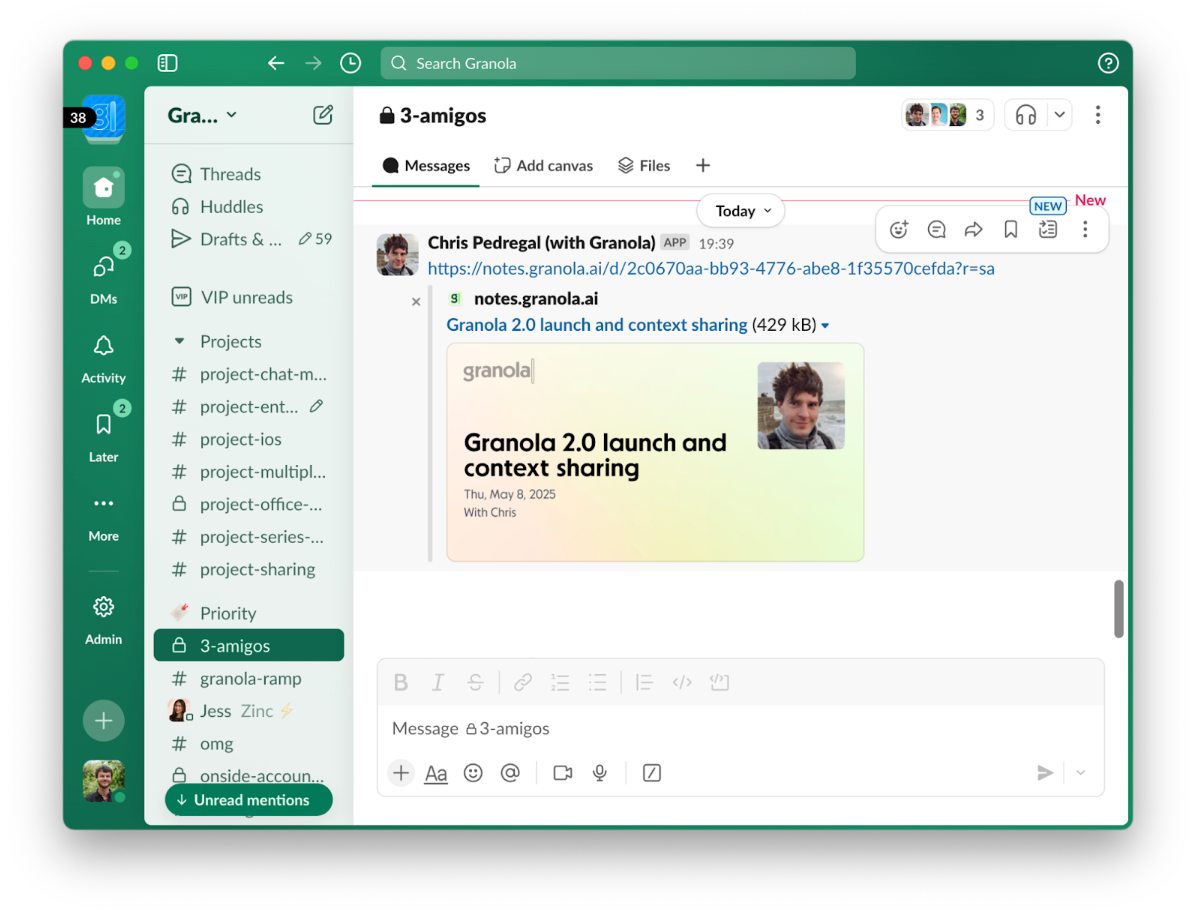This screenshot has height=910, width=1204.
Task: Forward Chris Pedregal's message
Action: pyautogui.click(x=973, y=229)
